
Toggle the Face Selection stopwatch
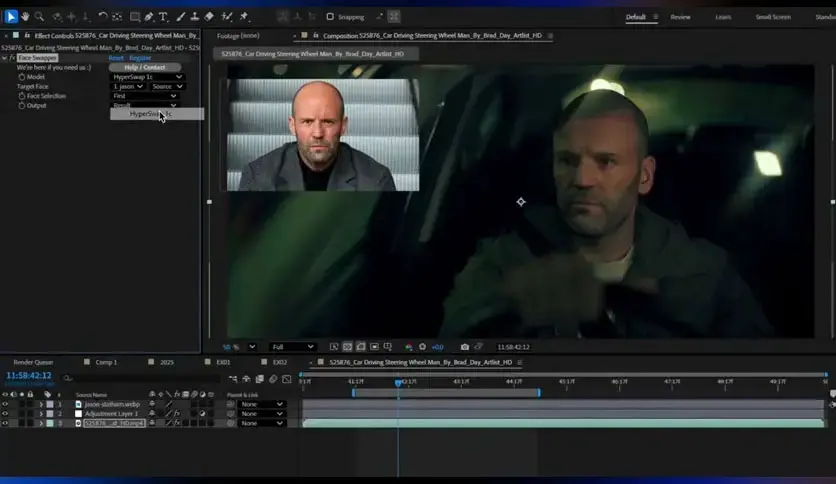tap(22, 96)
